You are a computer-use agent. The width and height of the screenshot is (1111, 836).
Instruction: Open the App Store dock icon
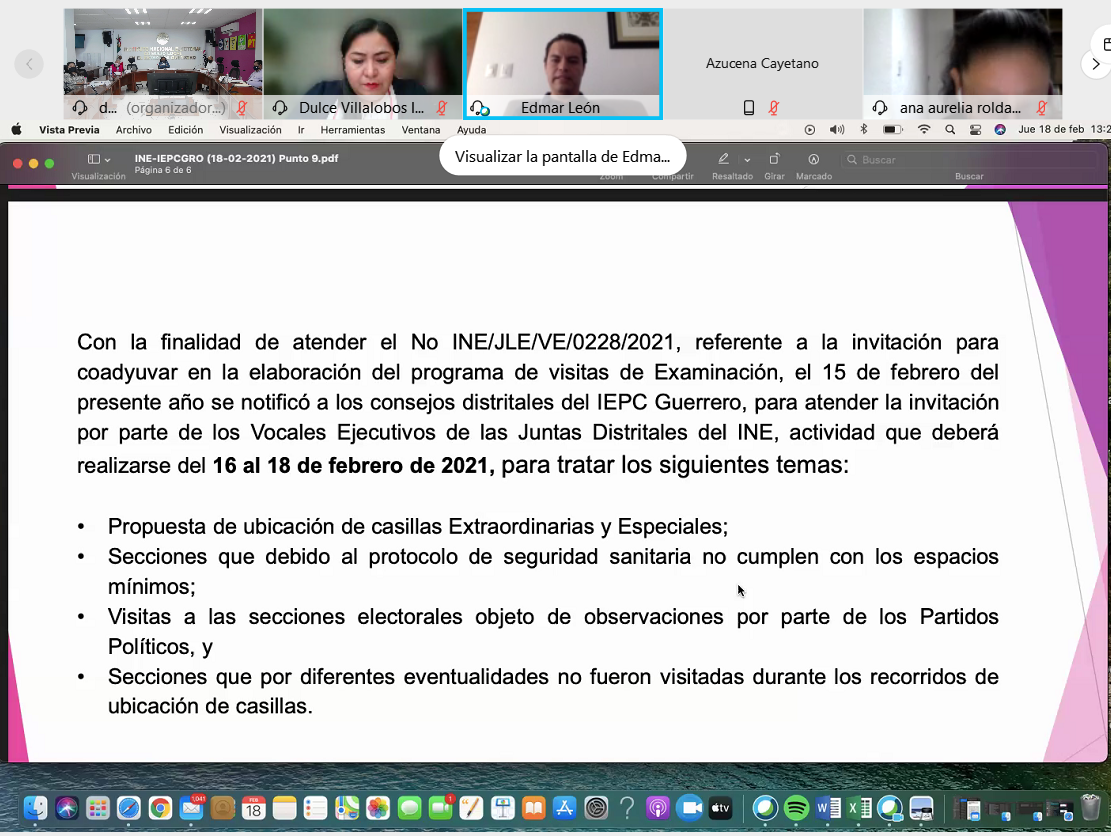[564, 808]
